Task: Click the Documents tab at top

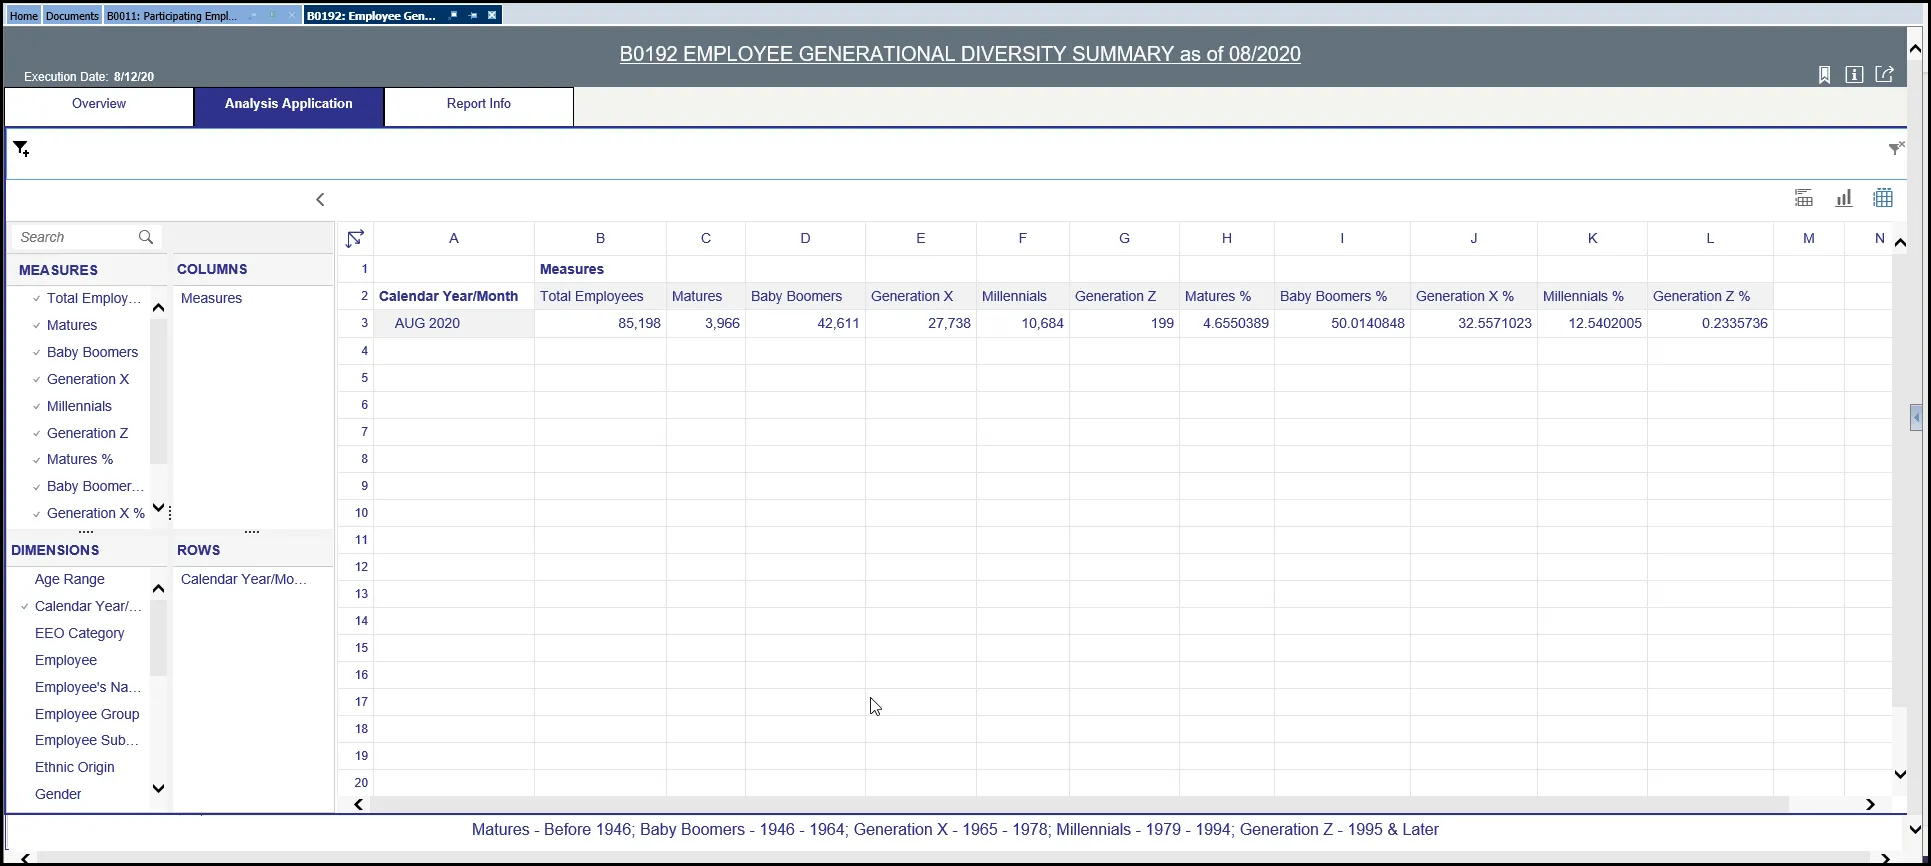Action: (x=72, y=16)
